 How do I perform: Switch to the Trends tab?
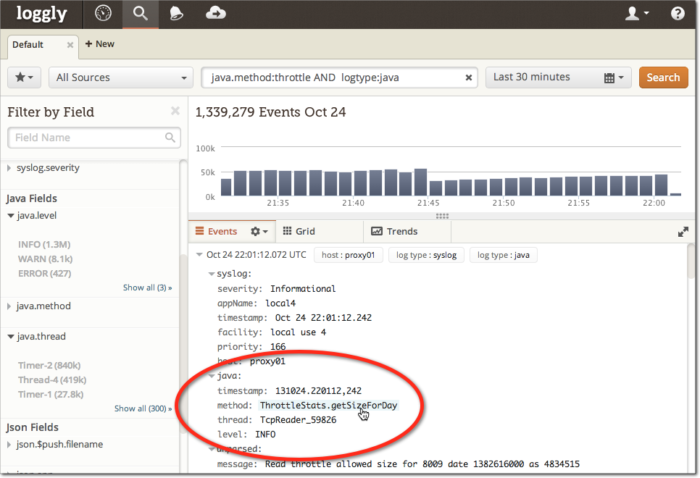[x=394, y=231]
